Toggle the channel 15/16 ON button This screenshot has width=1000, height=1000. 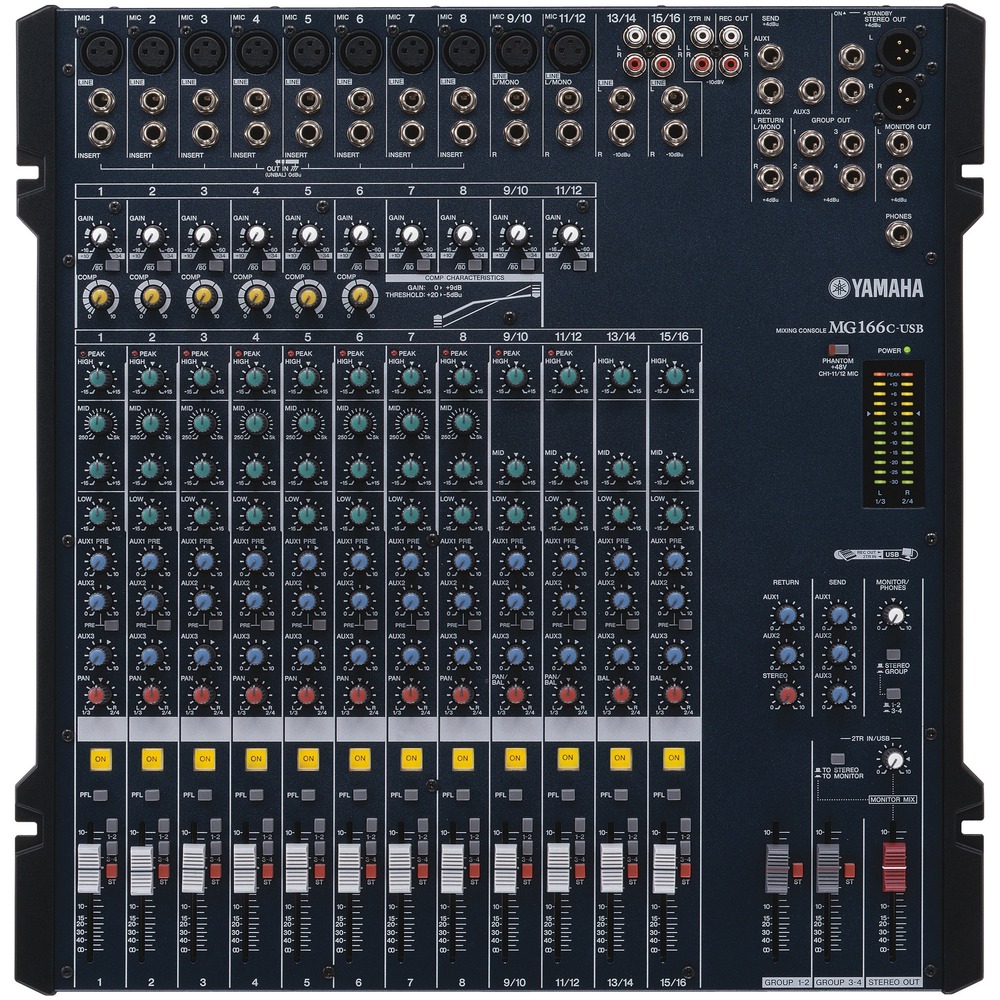673,758
